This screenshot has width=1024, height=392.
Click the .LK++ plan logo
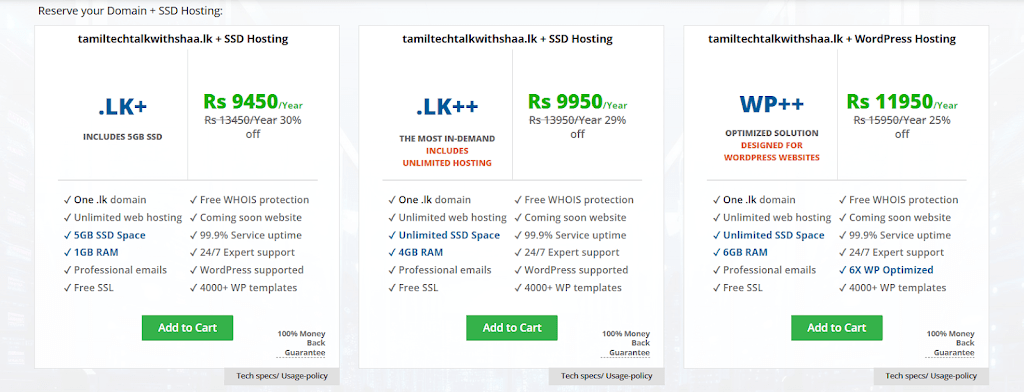[x=447, y=106]
